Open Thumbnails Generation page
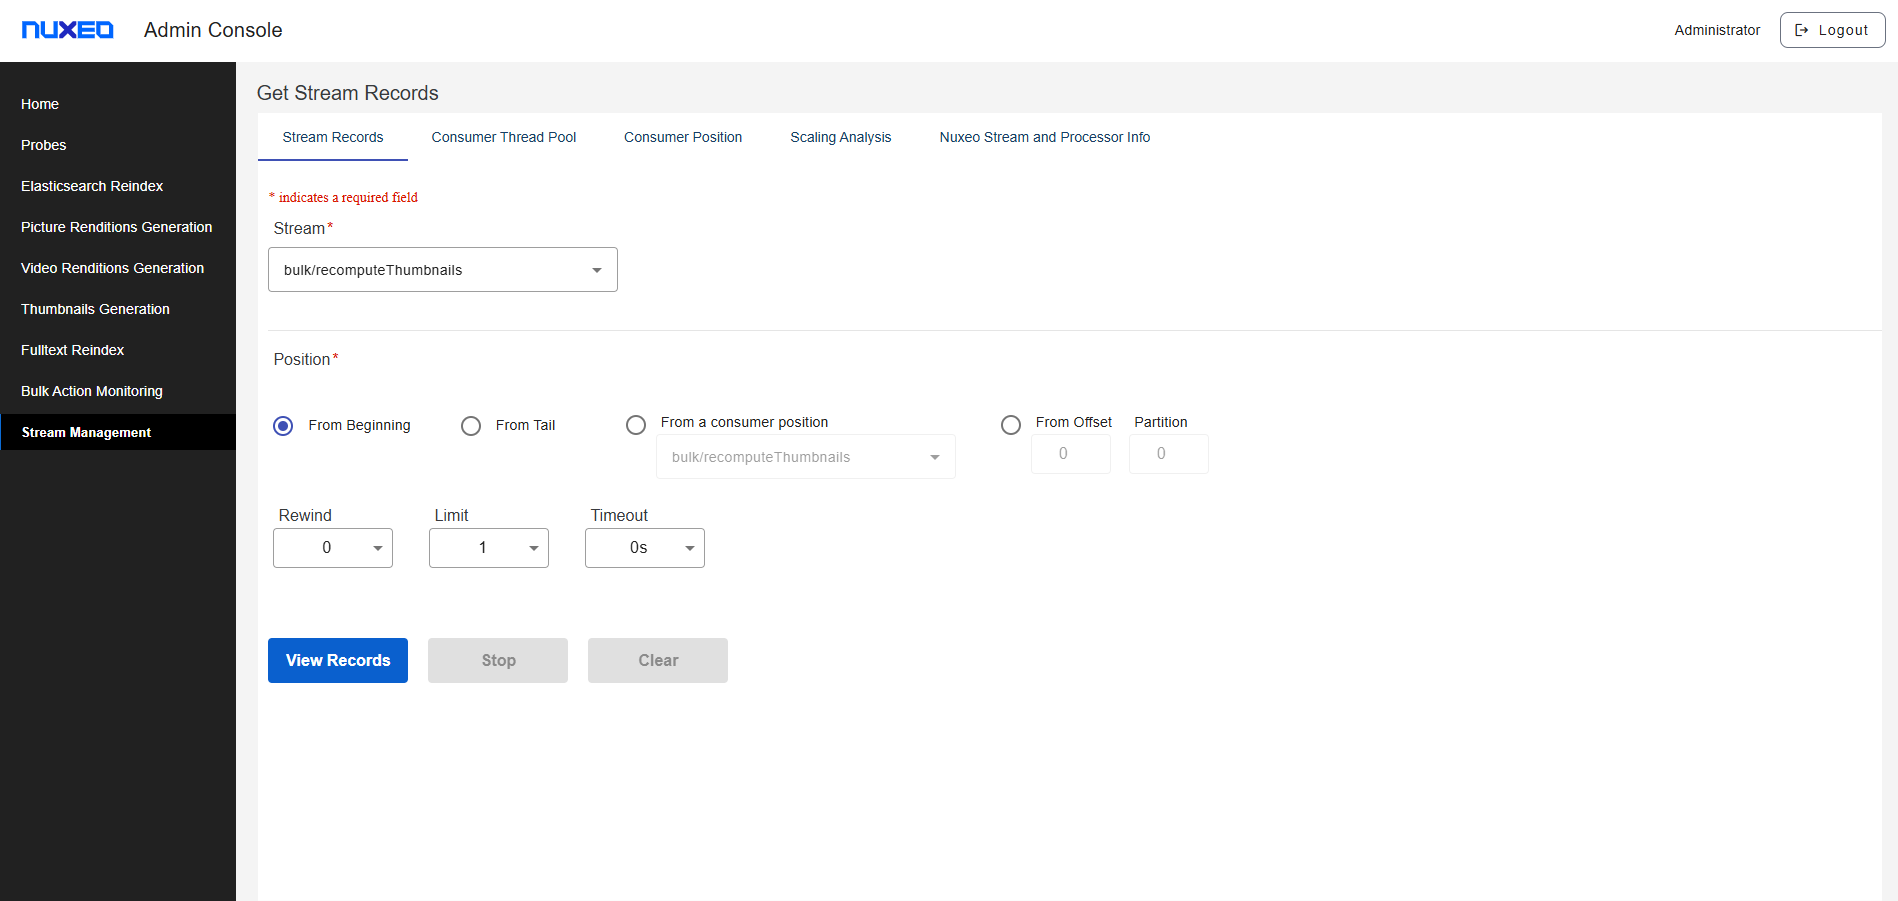Image resolution: width=1898 pixels, height=901 pixels. (x=95, y=309)
